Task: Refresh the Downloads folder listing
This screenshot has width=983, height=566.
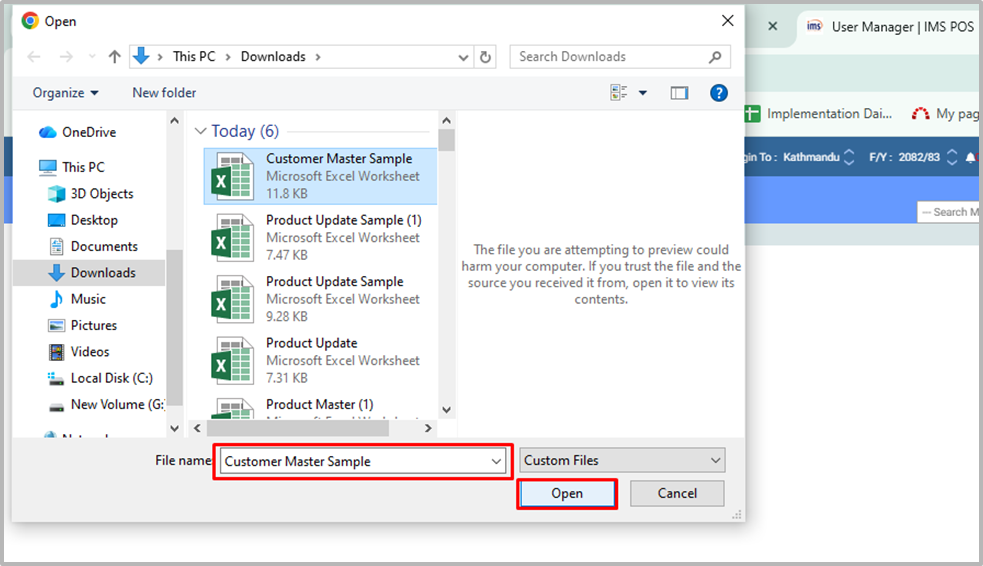Action: coord(485,57)
